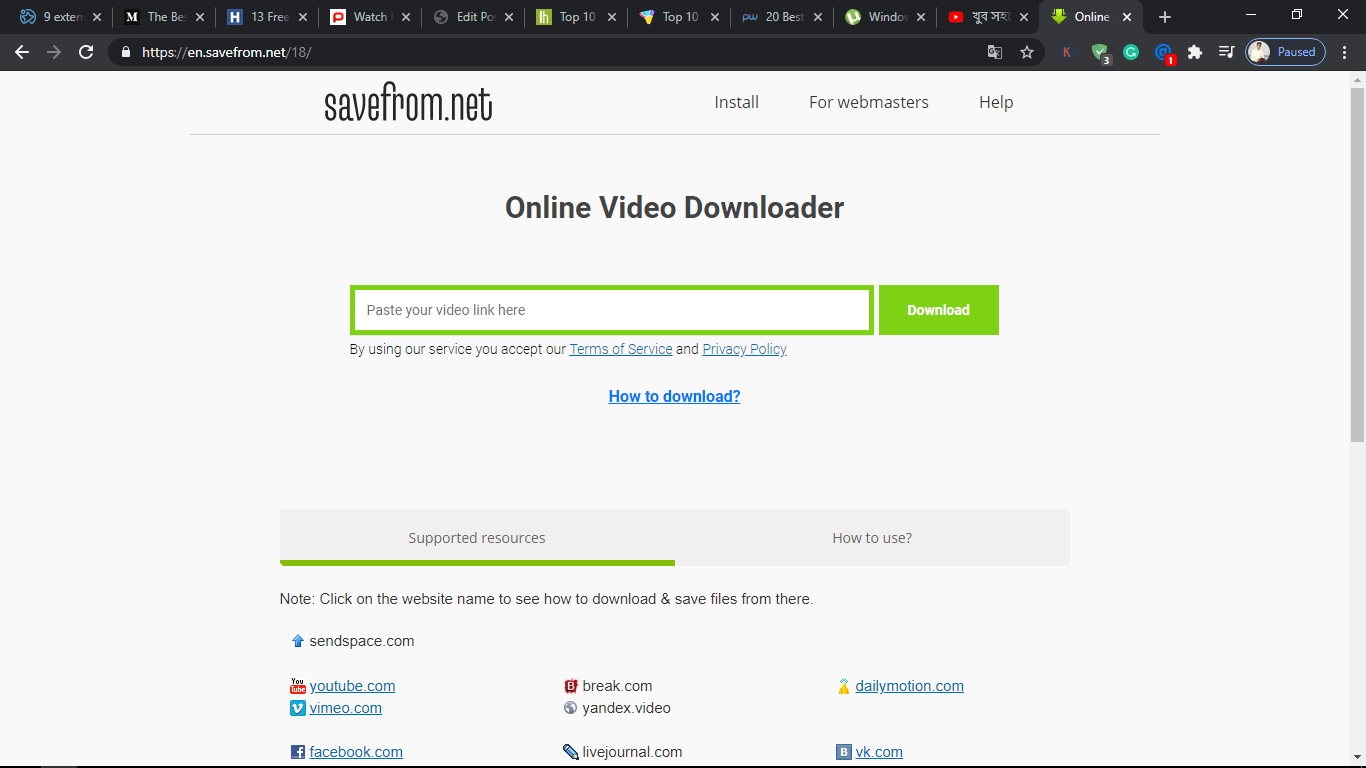1366x768 pixels.
Task: Open the How to use? tab
Action: tap(872, 538)
